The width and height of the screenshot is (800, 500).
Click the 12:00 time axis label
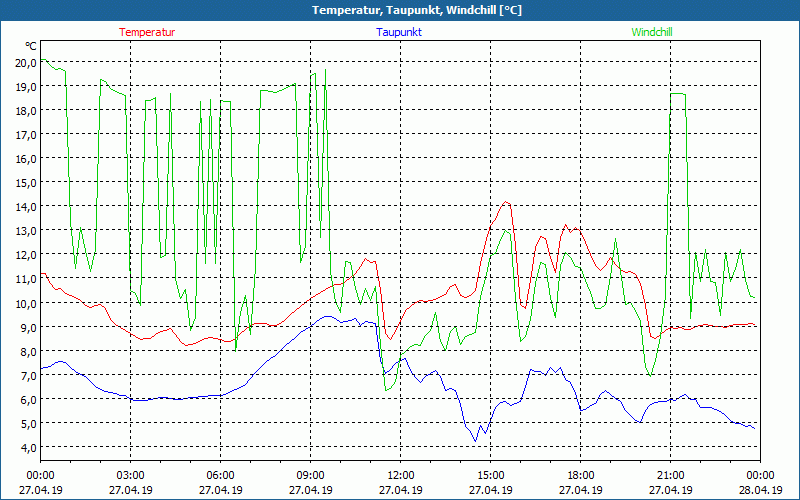click(401, 476)
